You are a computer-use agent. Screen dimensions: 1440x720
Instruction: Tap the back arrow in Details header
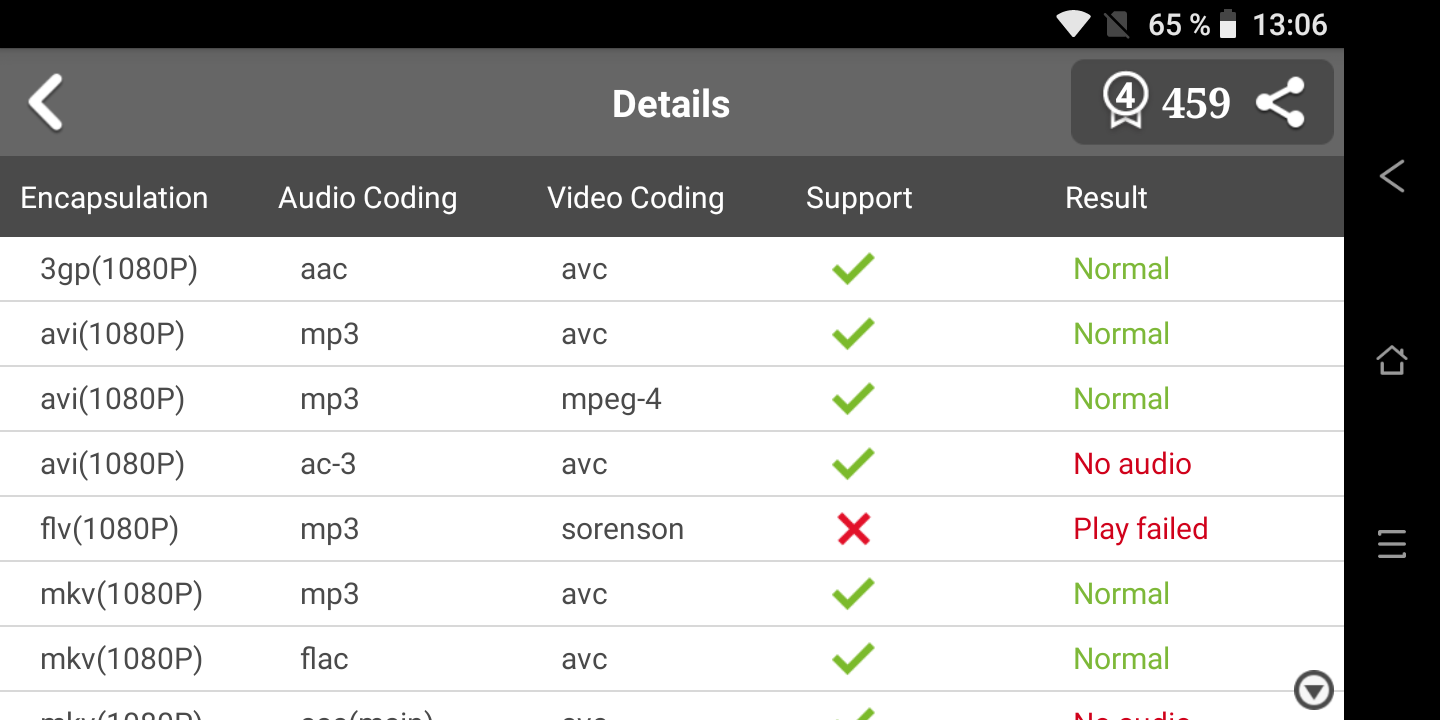[x=46, y=102]
